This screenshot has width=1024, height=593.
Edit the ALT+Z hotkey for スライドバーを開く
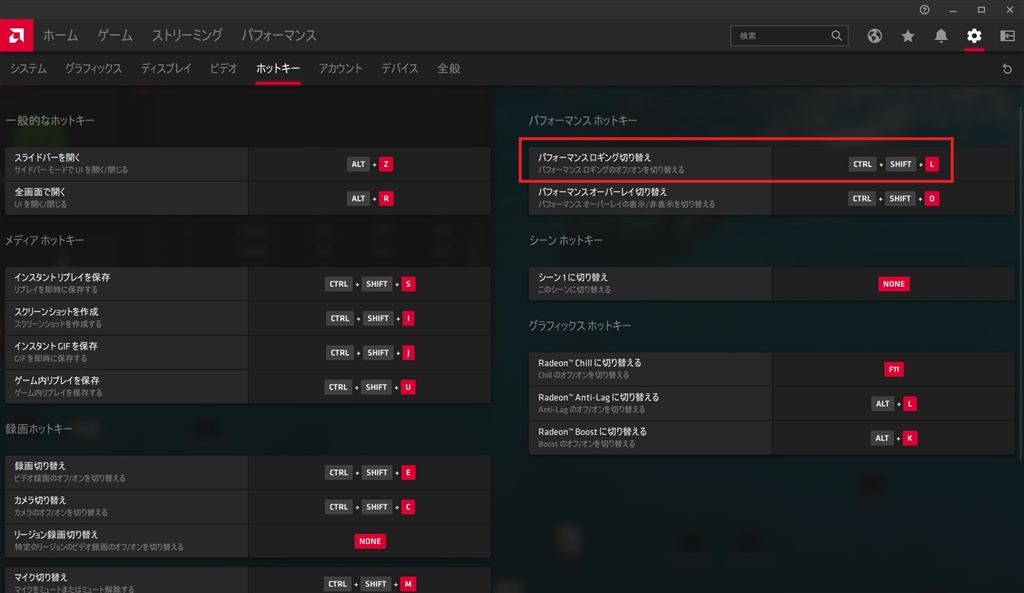(370, 164)
